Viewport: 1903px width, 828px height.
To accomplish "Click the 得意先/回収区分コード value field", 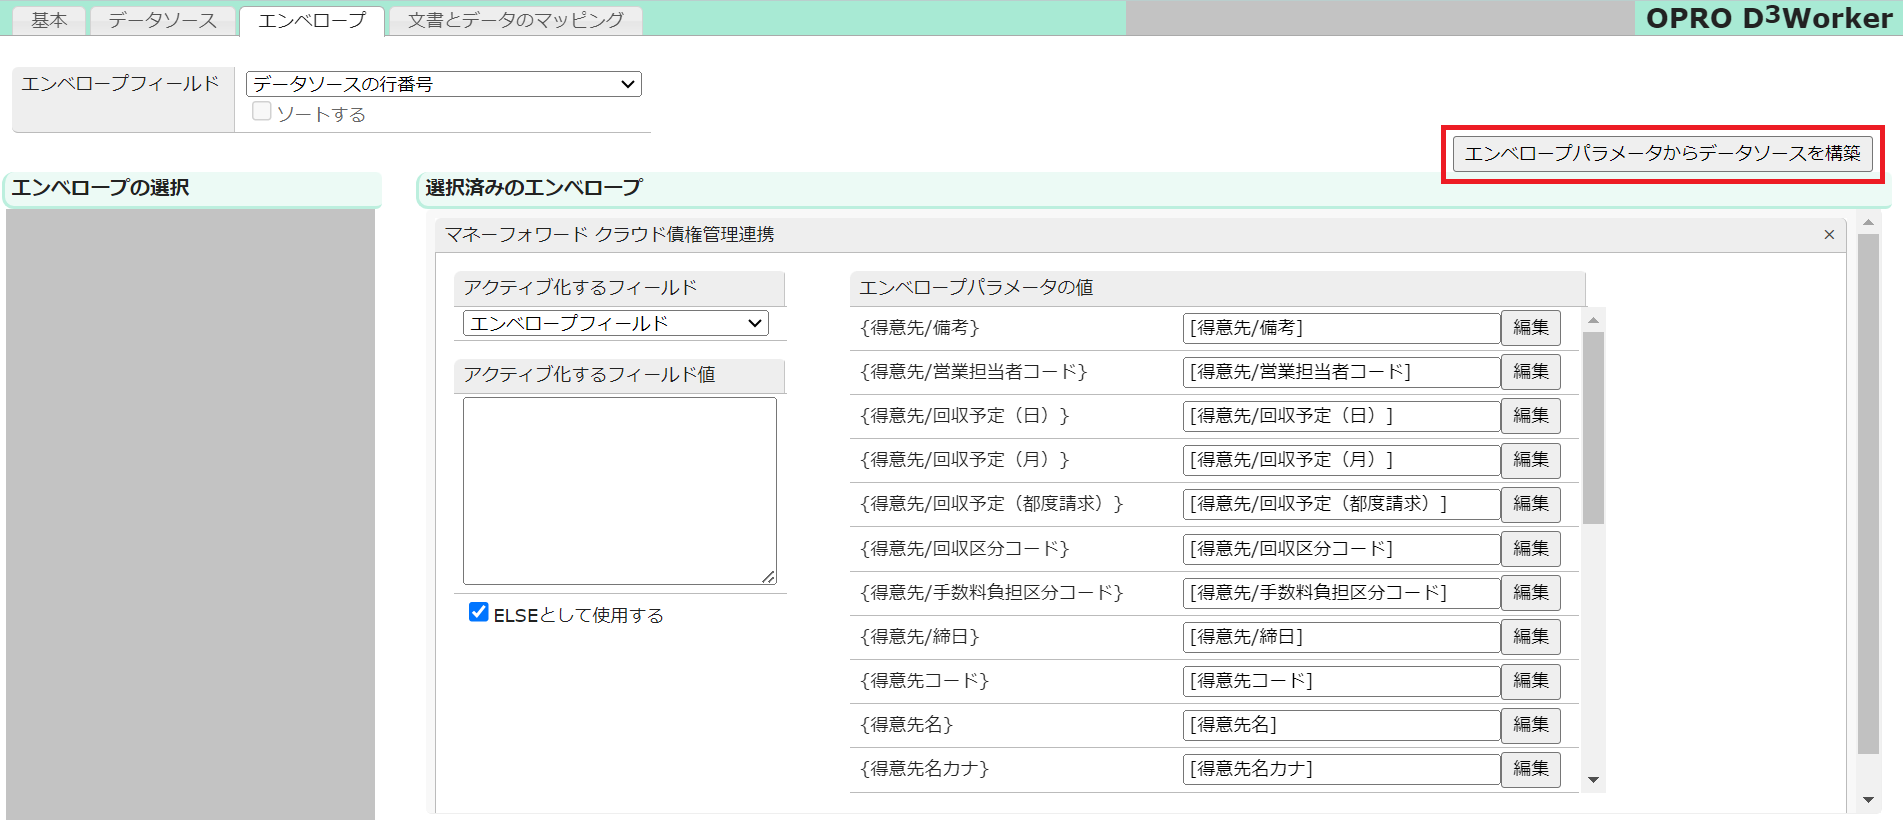I will 1340,549.
